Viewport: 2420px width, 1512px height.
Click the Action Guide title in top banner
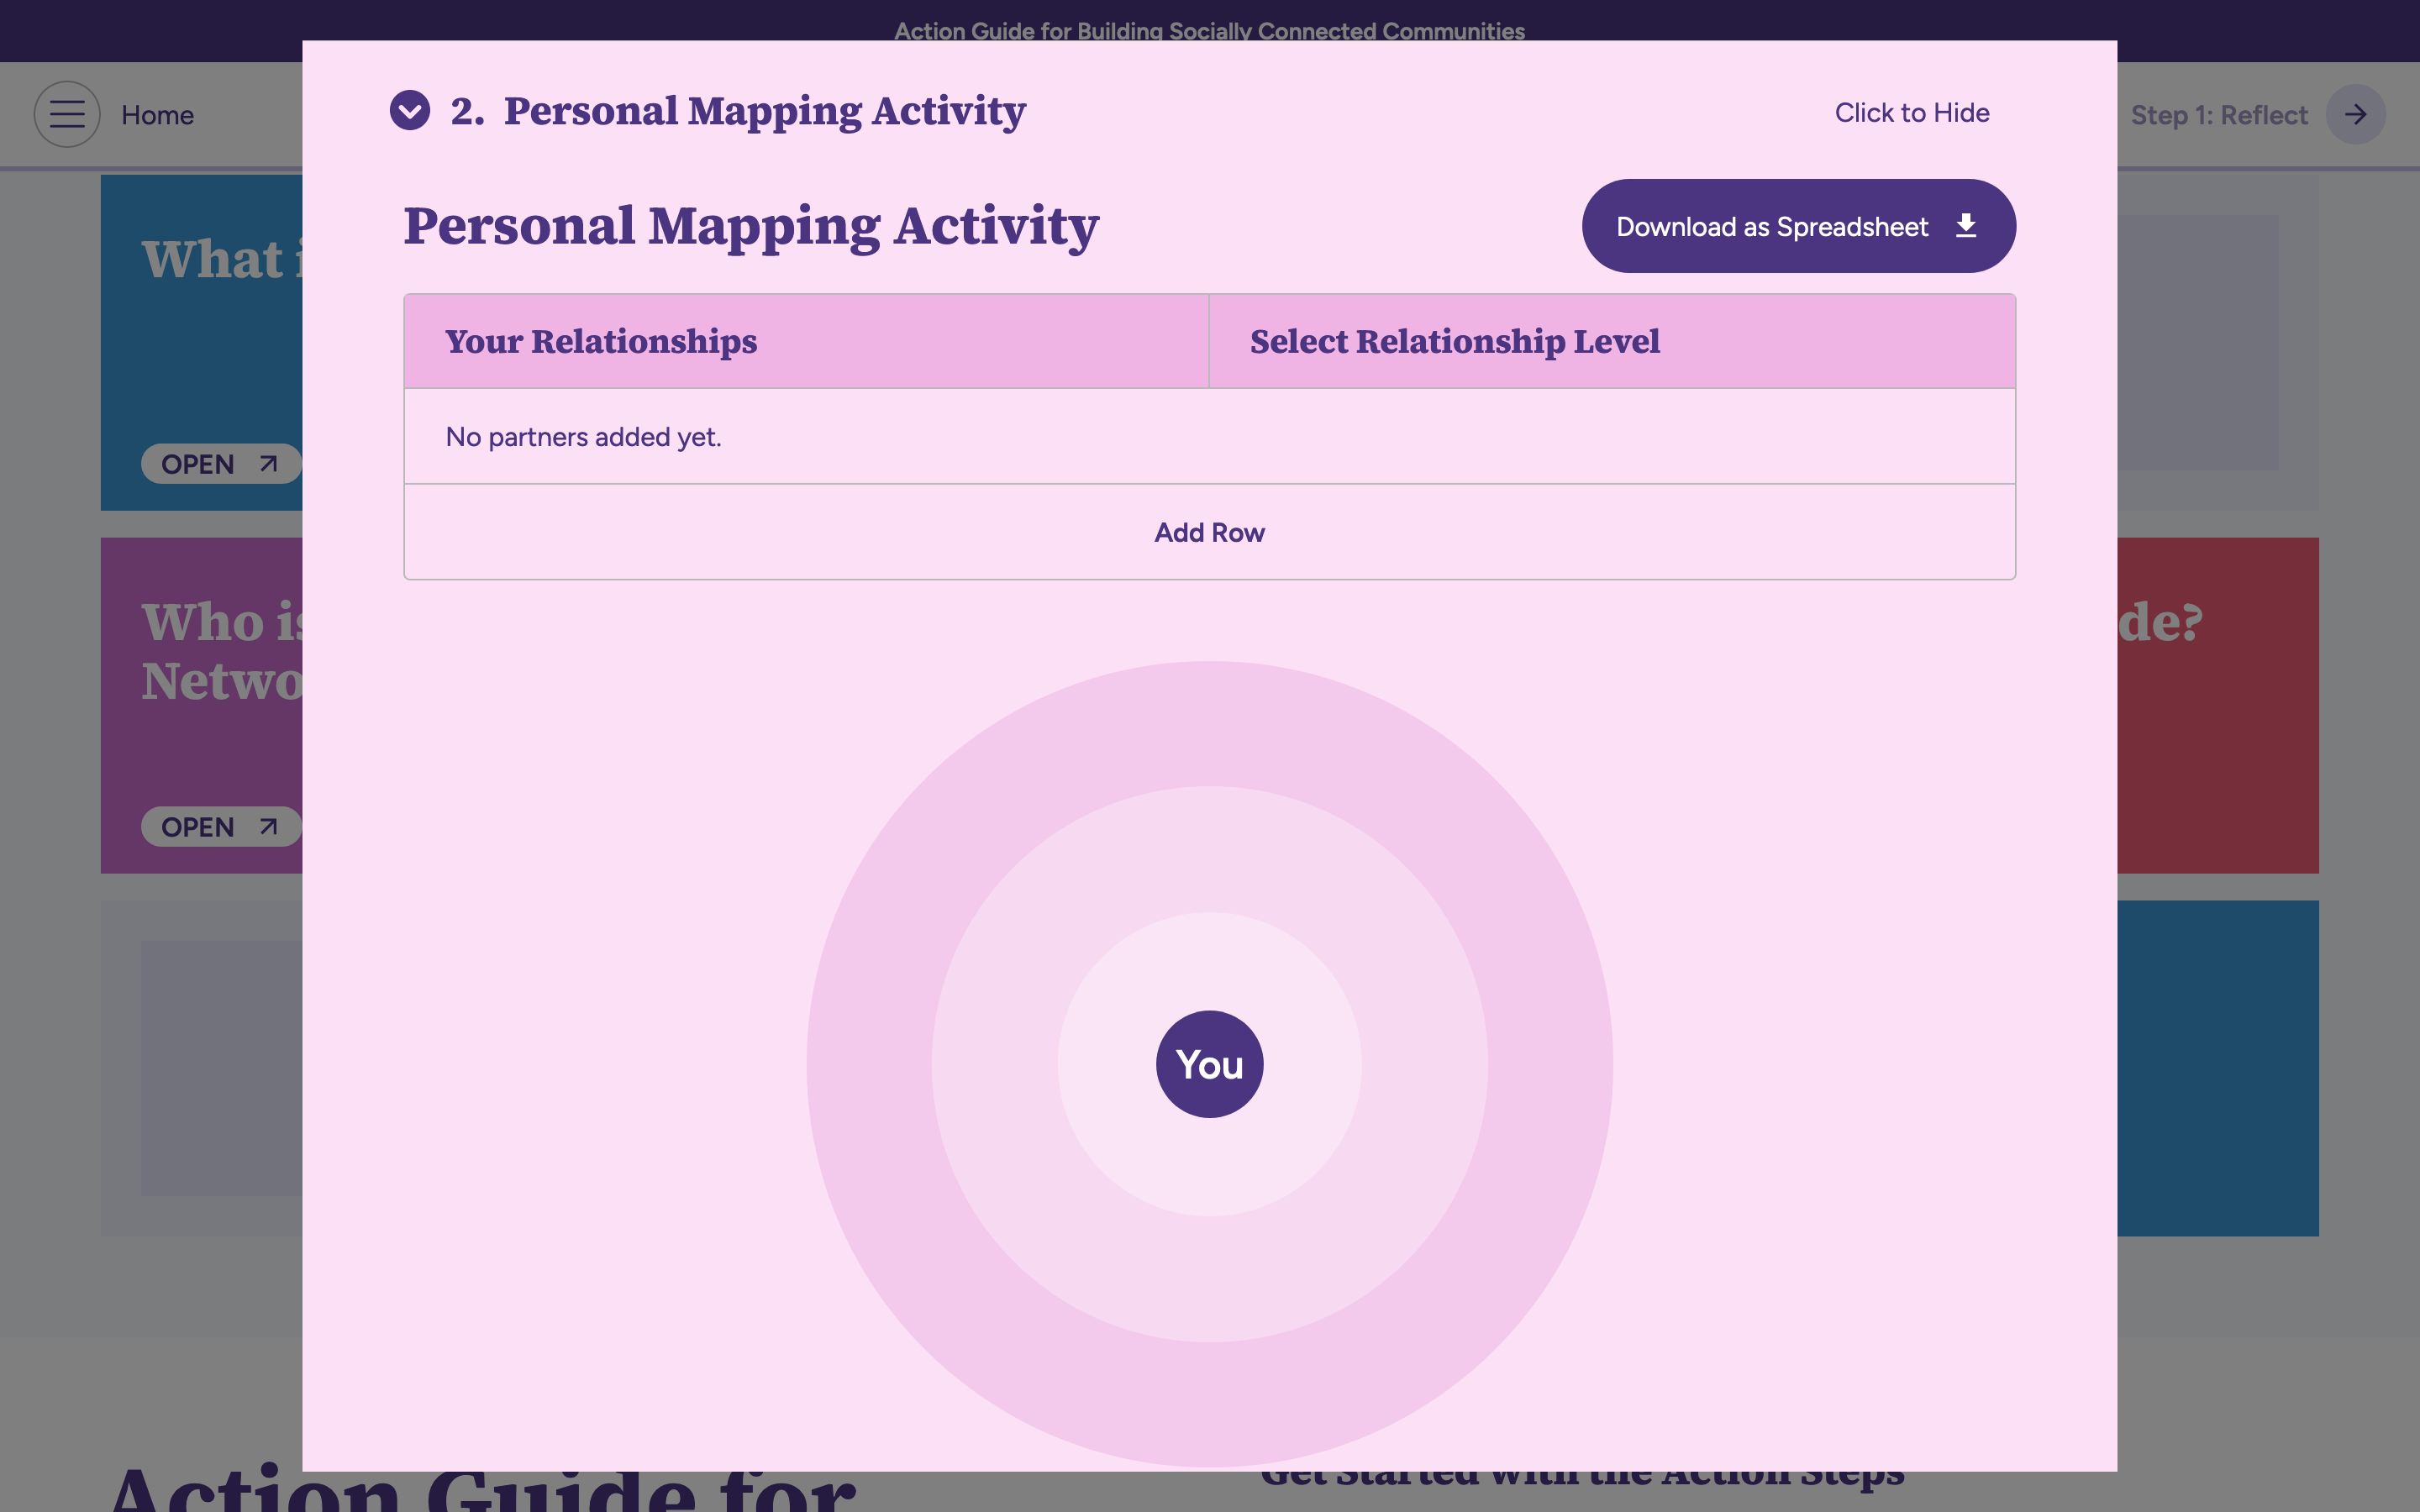click(1209, 30)
